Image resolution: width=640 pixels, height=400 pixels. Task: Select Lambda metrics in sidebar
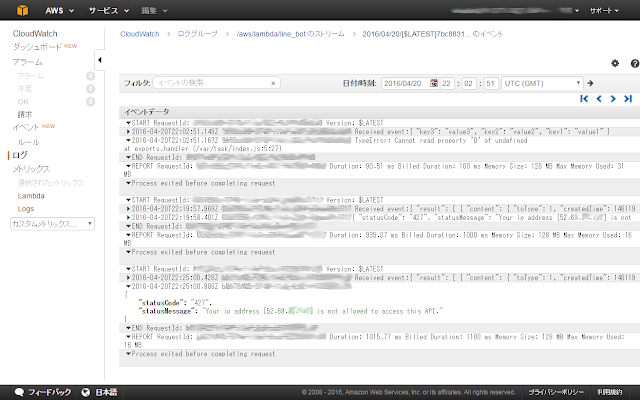[31, 196]
